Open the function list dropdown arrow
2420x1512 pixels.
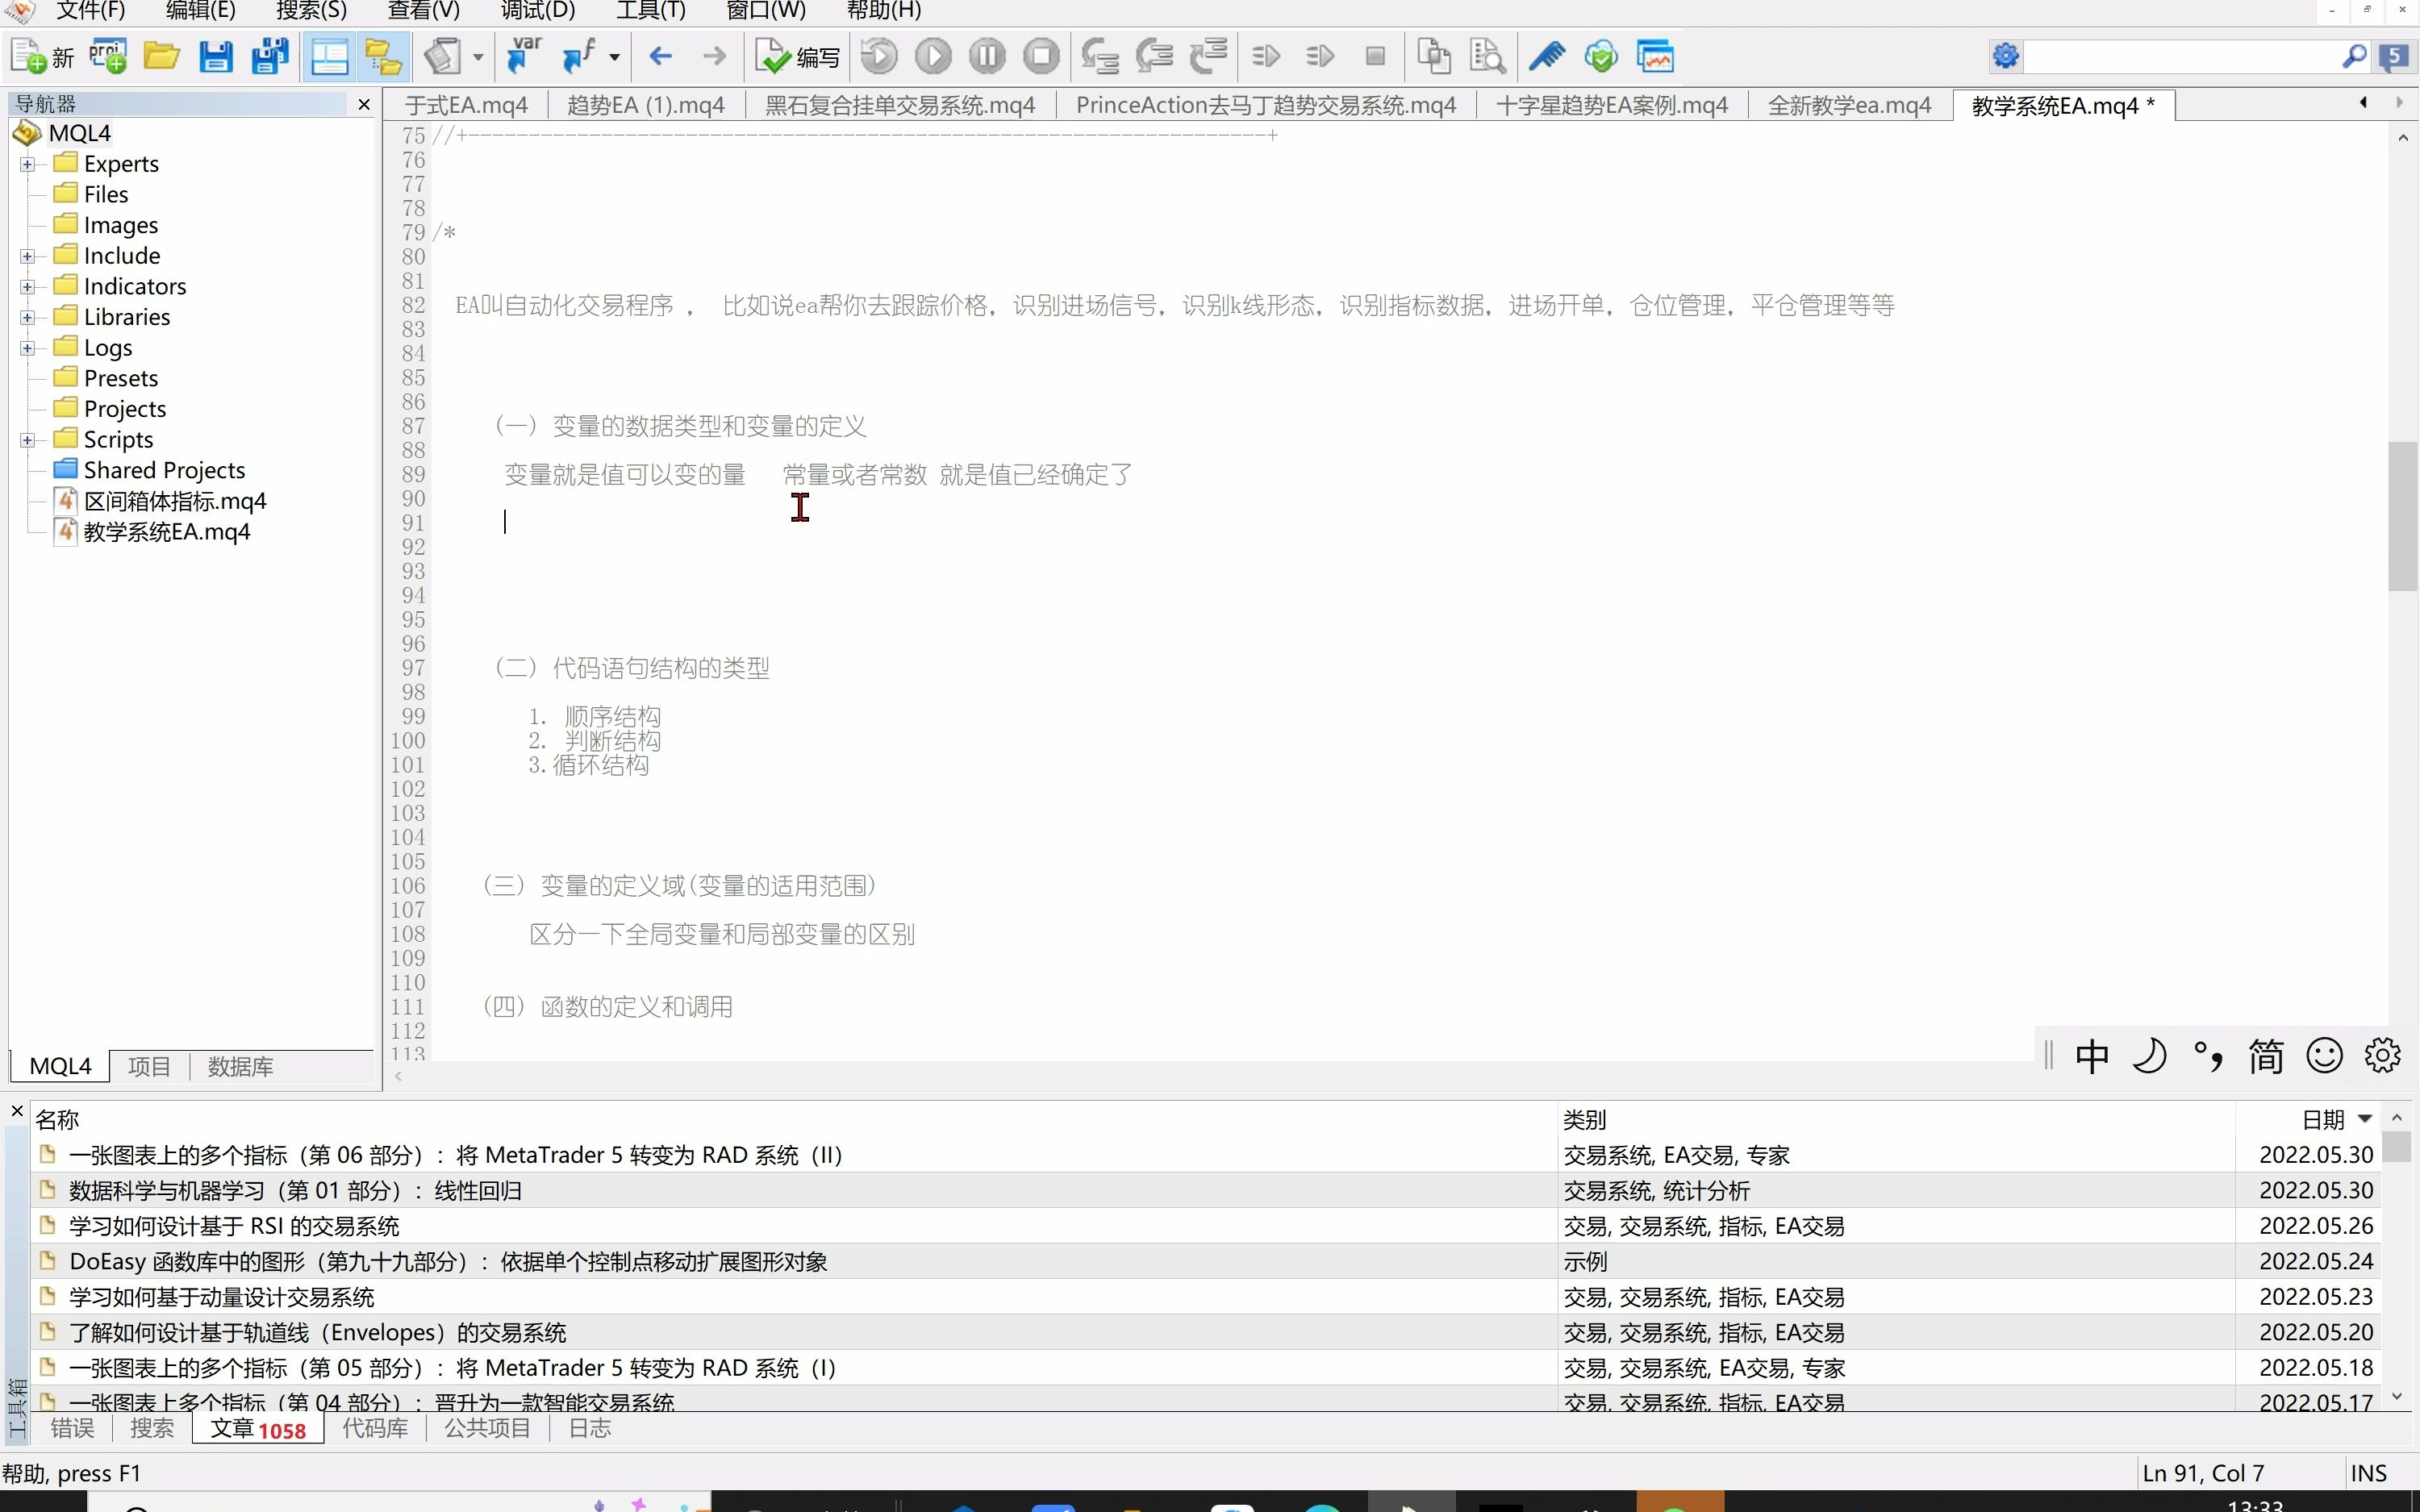pyautogui.click(x=614, y=57)
